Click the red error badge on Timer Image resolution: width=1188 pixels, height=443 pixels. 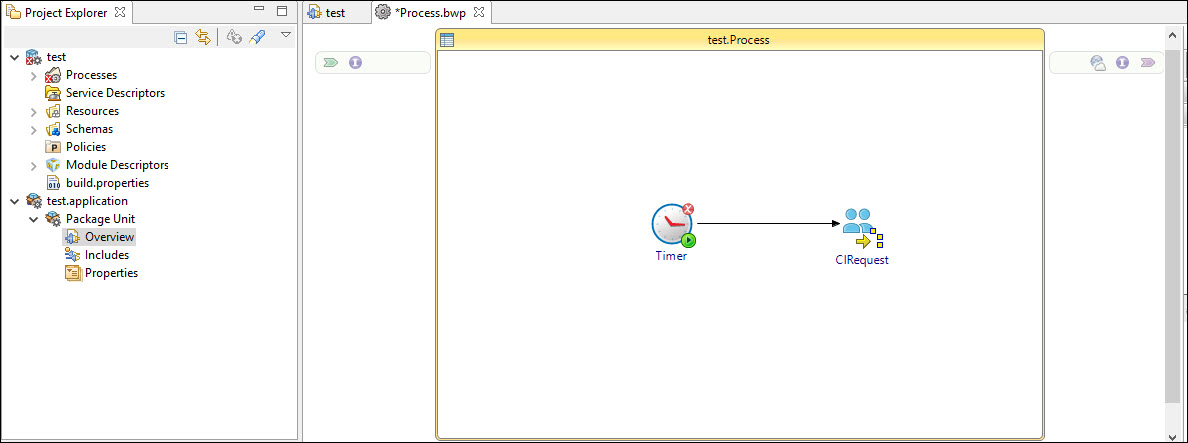[x=688, y=209]
